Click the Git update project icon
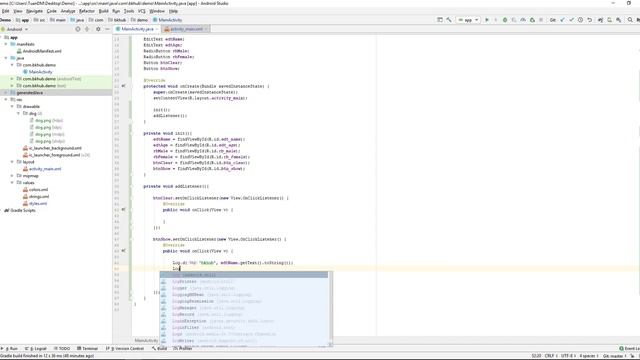Image resolution: width=640 pixels, height=360 pixels. [x=562, y=20]
